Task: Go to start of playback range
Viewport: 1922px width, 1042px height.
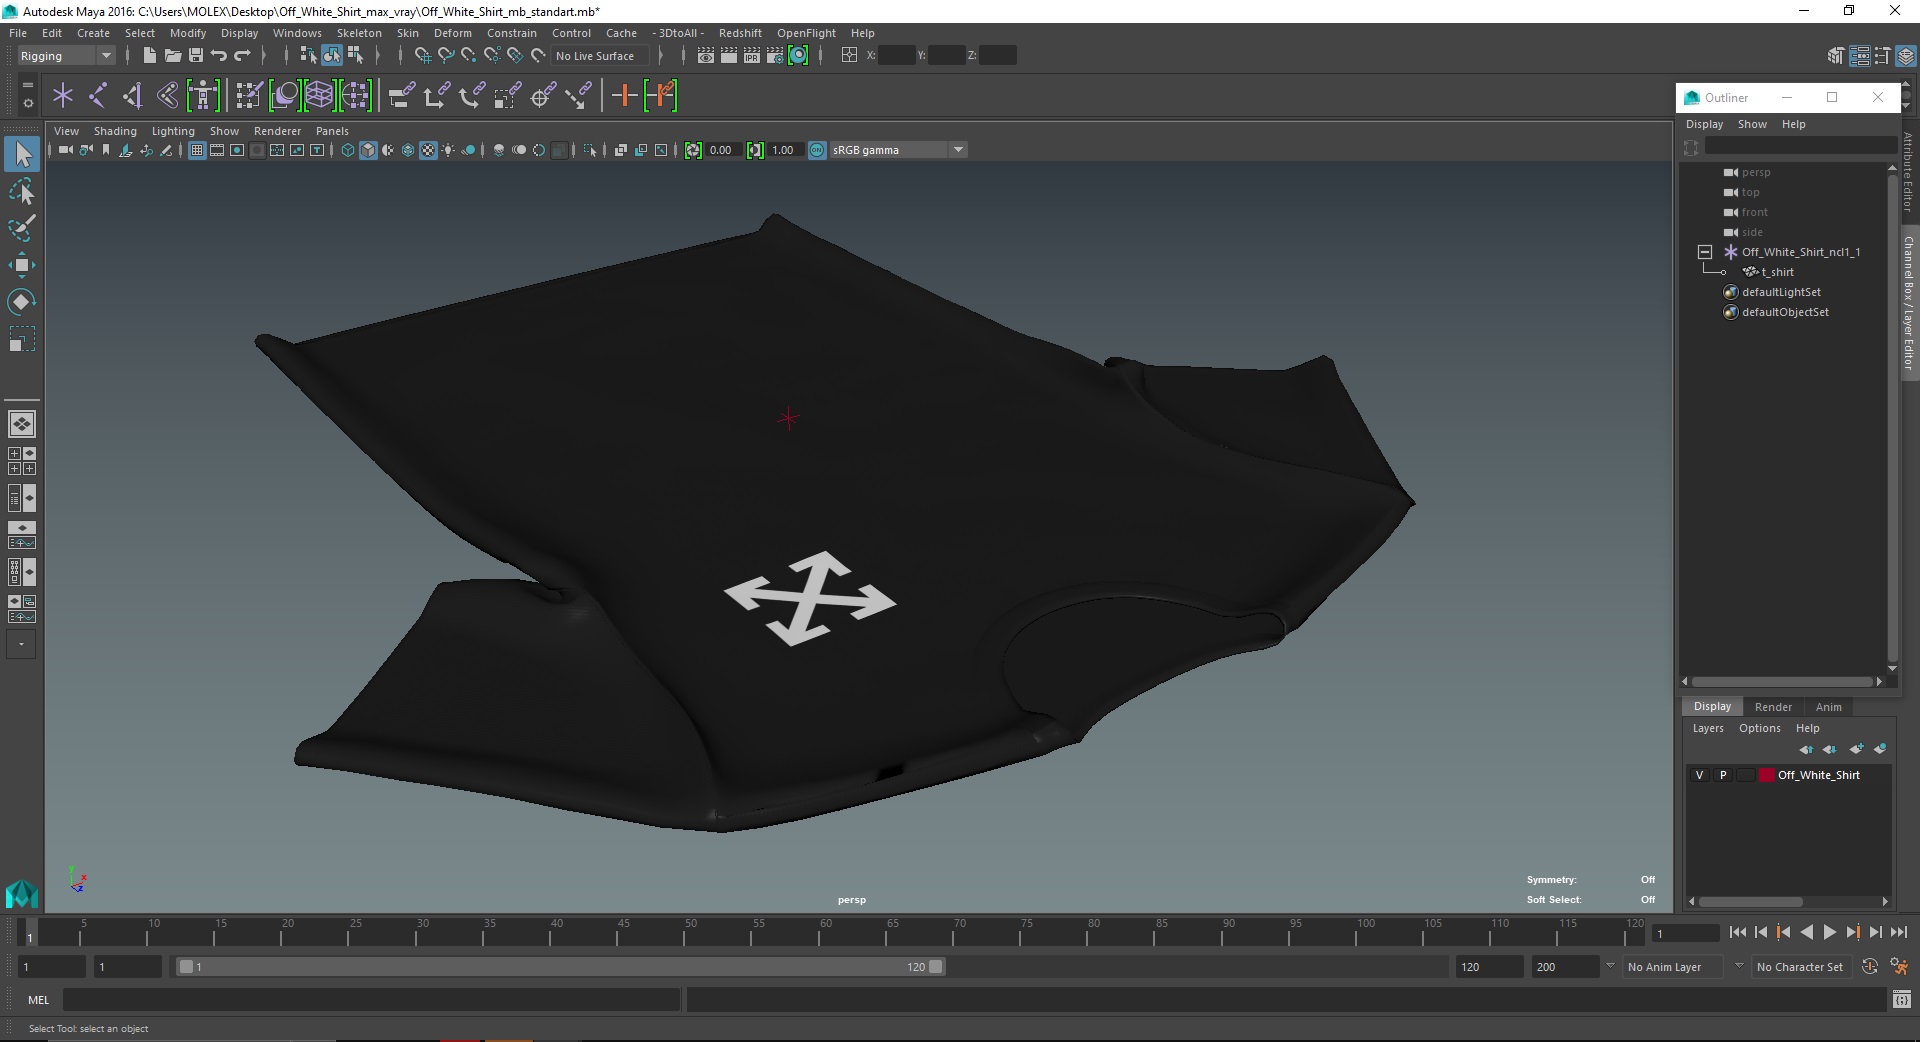Action: point(1737,932)
